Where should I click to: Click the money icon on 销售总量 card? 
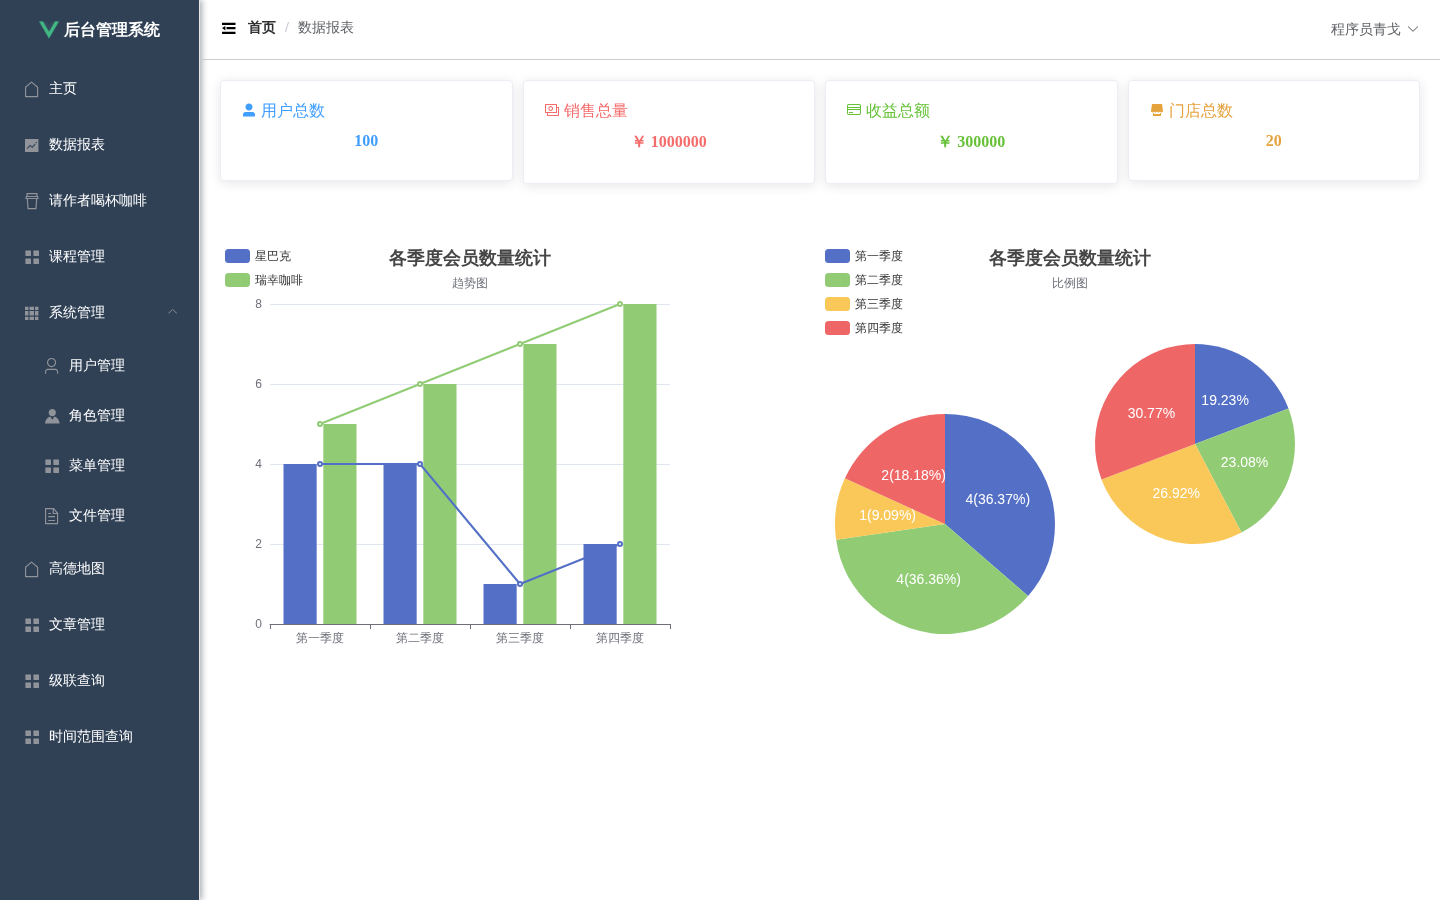coord(552,110)
